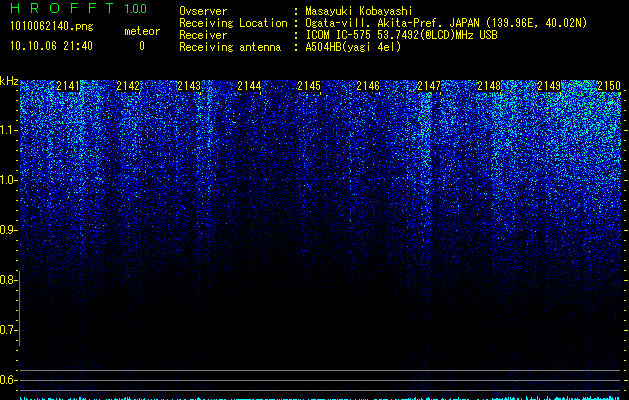Click the ICOM IC-575 53.7492 MHz USB text
This screenshot has width=629, height=400.
click(401, 35)
